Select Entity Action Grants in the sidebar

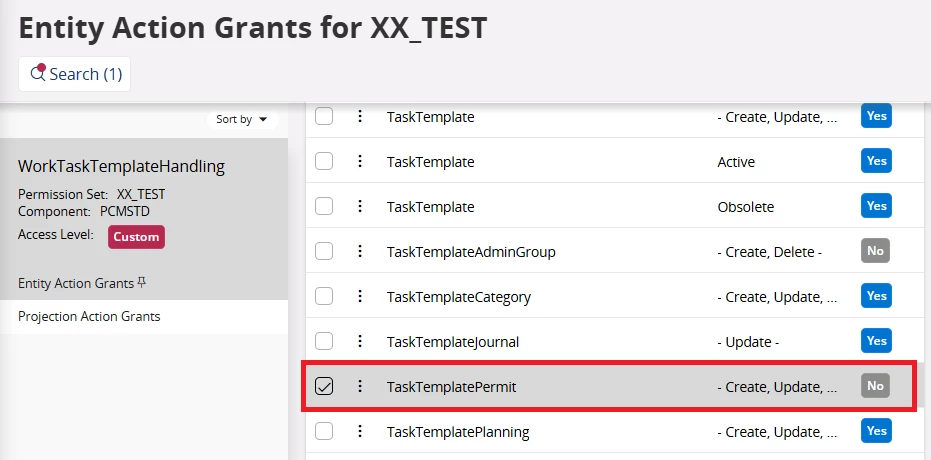[76, 283]
